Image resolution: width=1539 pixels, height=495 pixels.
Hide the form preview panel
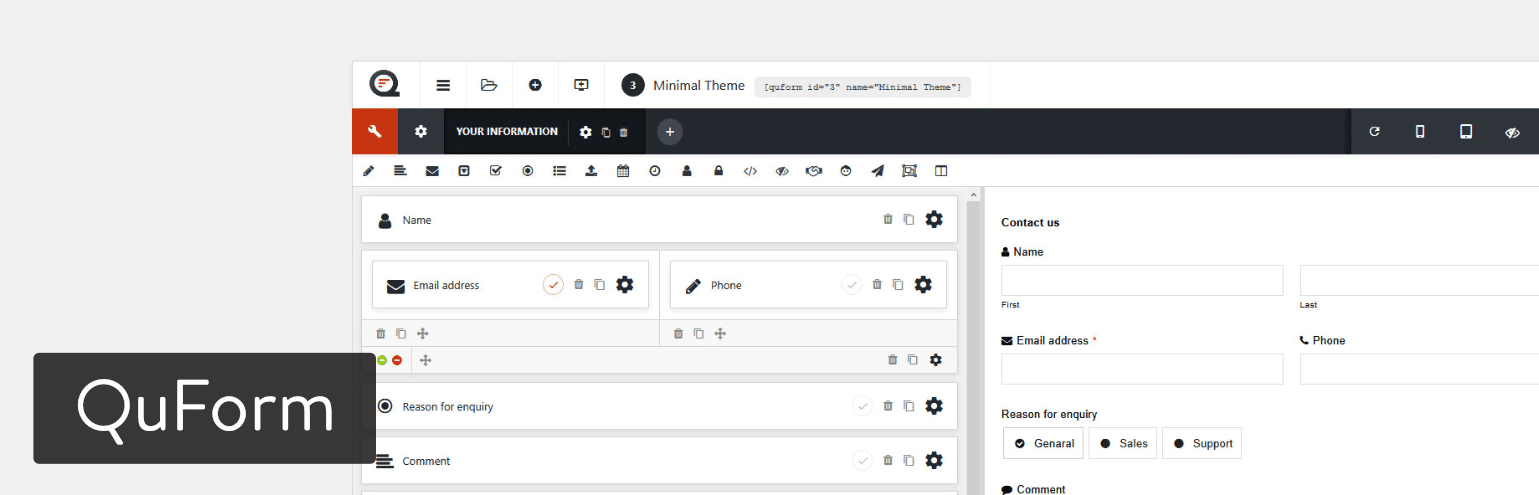(x=1512, y=132)
